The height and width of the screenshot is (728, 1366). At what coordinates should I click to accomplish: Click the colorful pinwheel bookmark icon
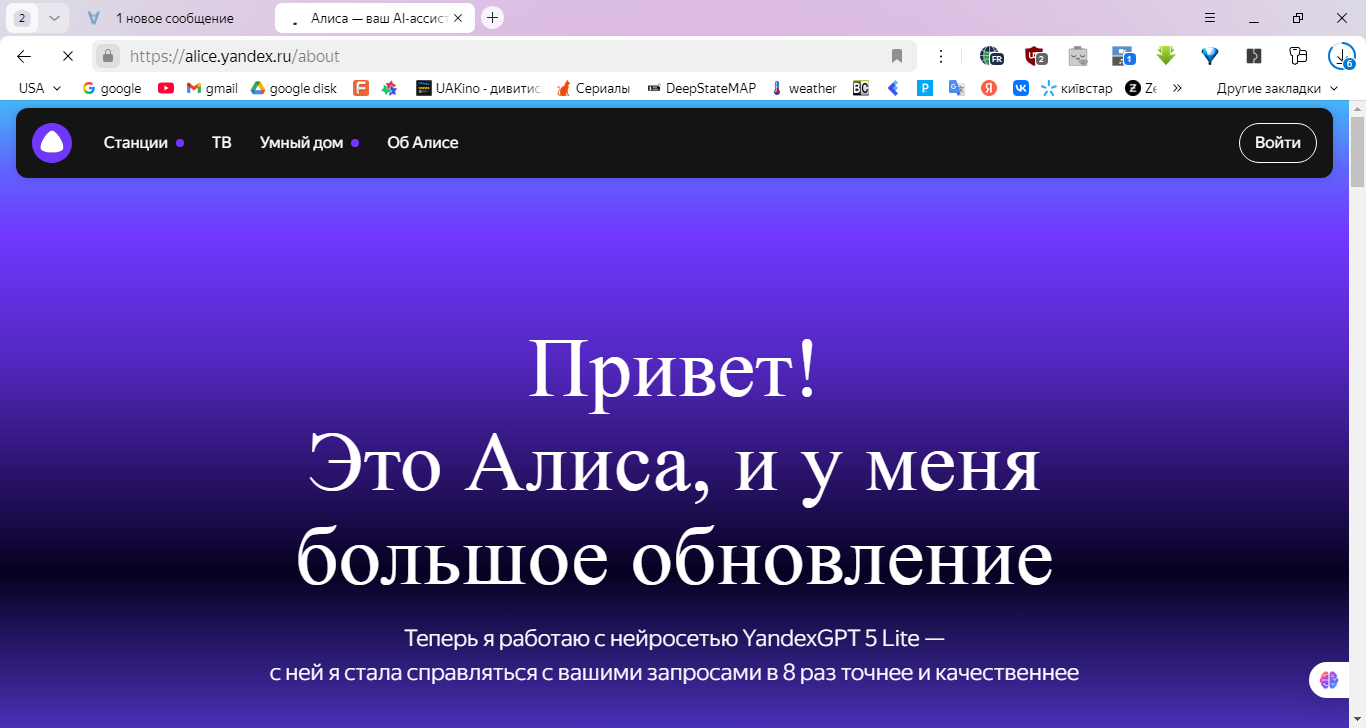[x=390, y=88]
